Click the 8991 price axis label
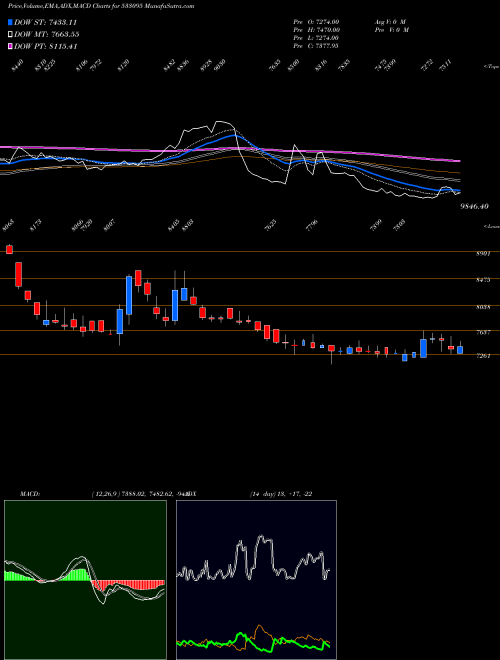This screenshot has height=660, width=500. point(482,254)
